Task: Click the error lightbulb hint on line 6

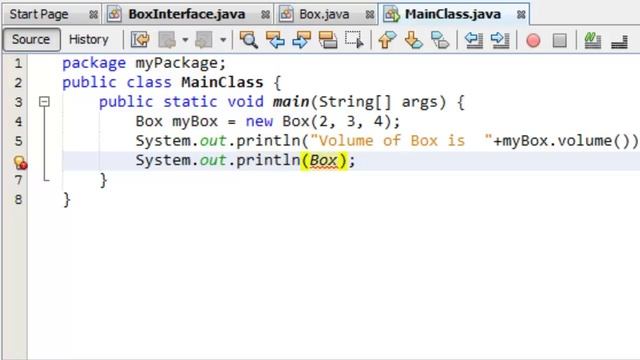Action: [20, 162]
